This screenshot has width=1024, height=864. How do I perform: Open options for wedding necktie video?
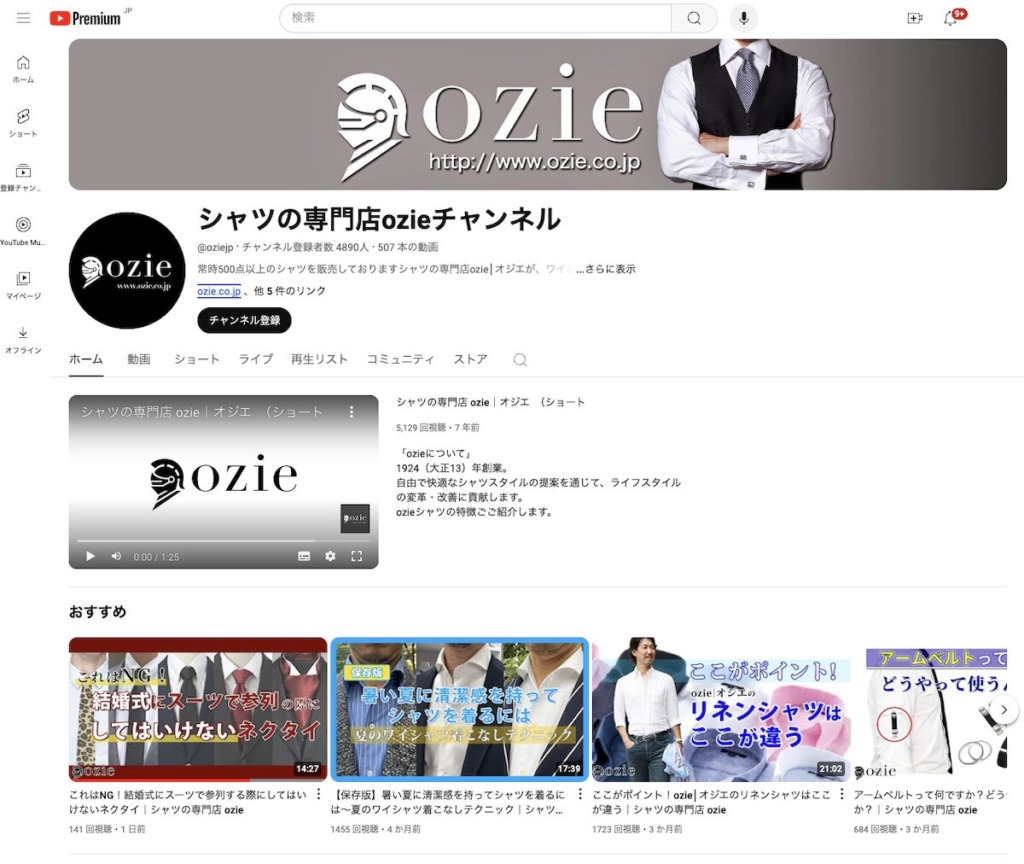pyautogui.click(x=319, y=794)
